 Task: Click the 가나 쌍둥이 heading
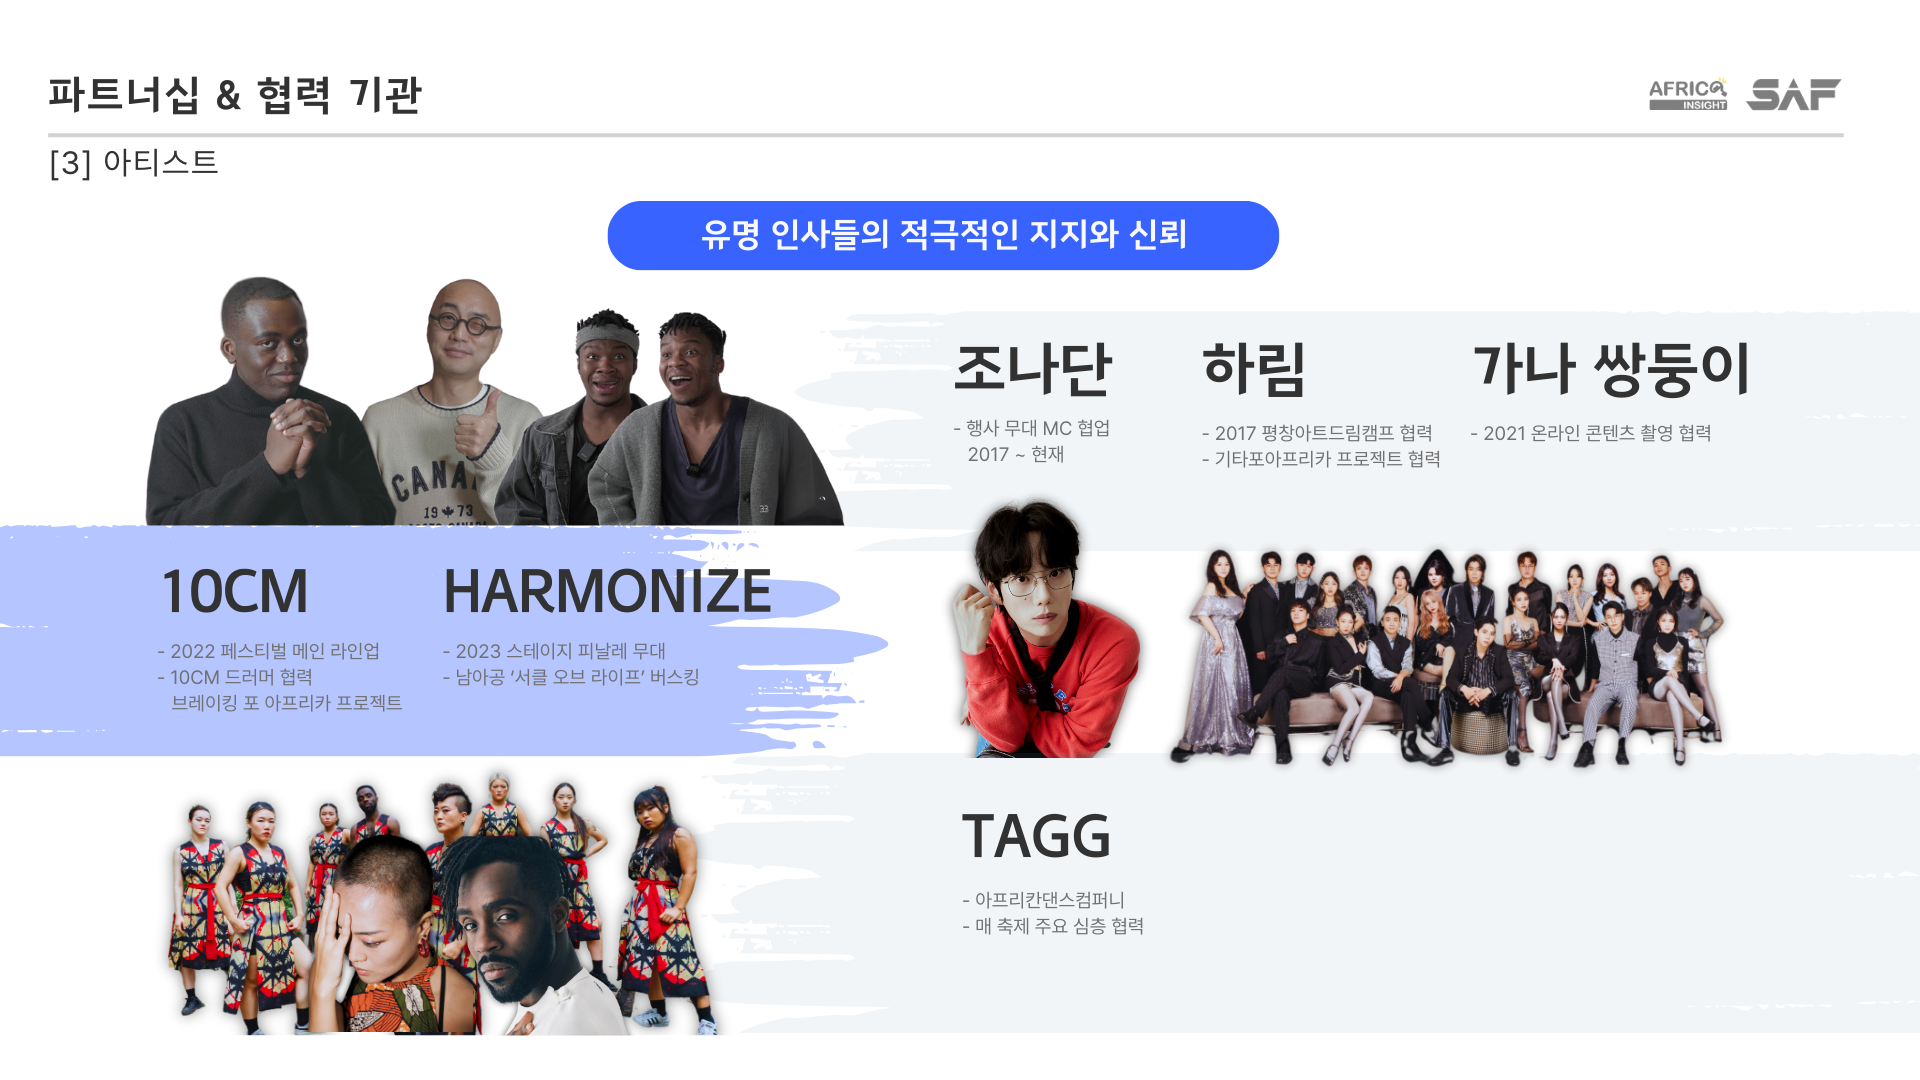point(1611,368)
